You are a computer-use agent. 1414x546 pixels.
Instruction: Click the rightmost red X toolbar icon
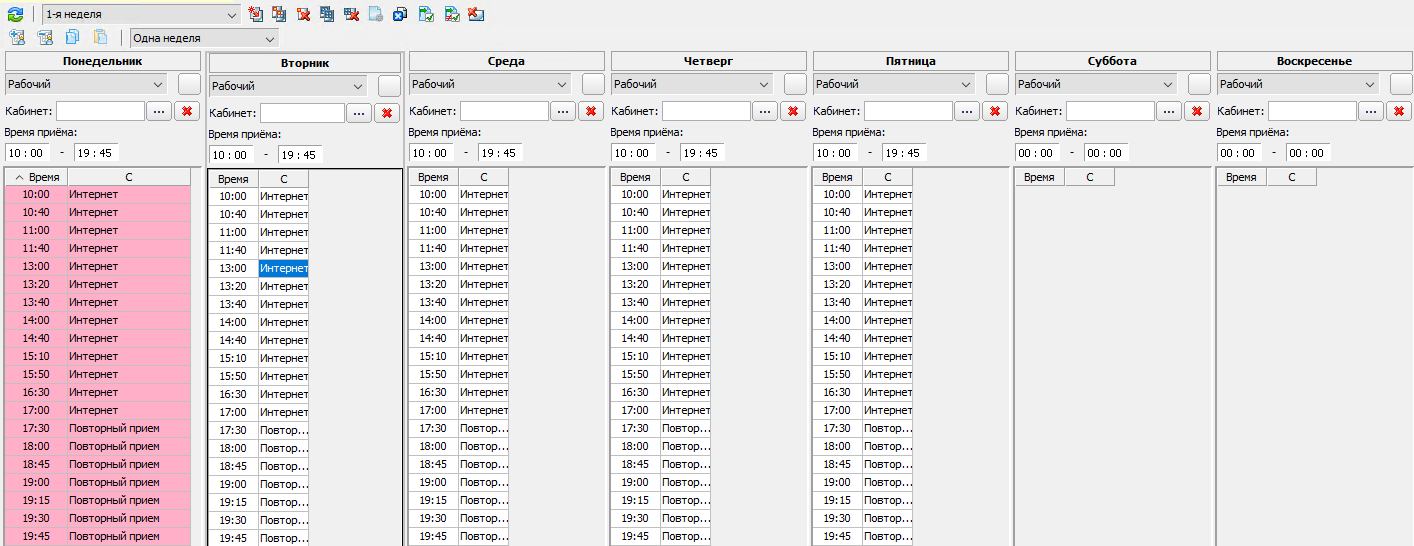tap(476, 14)
